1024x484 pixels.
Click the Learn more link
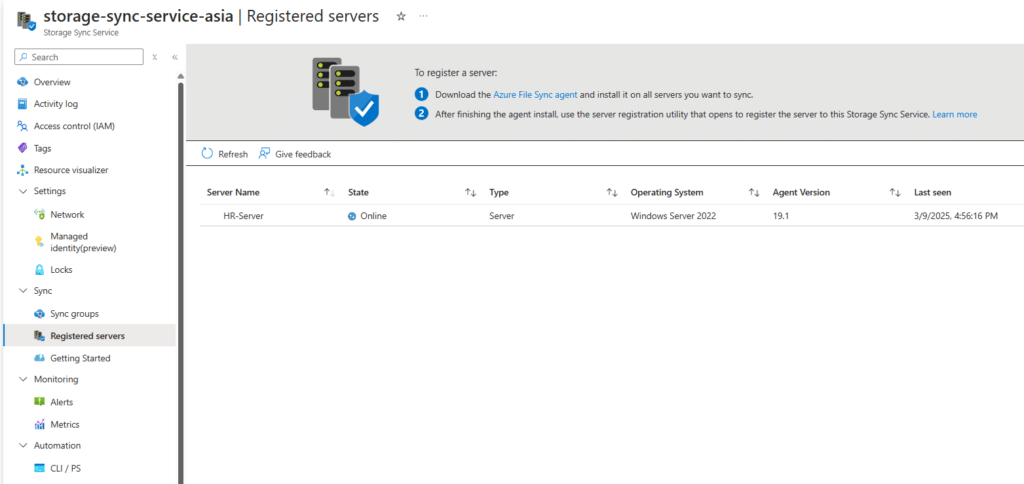(954, 115)
